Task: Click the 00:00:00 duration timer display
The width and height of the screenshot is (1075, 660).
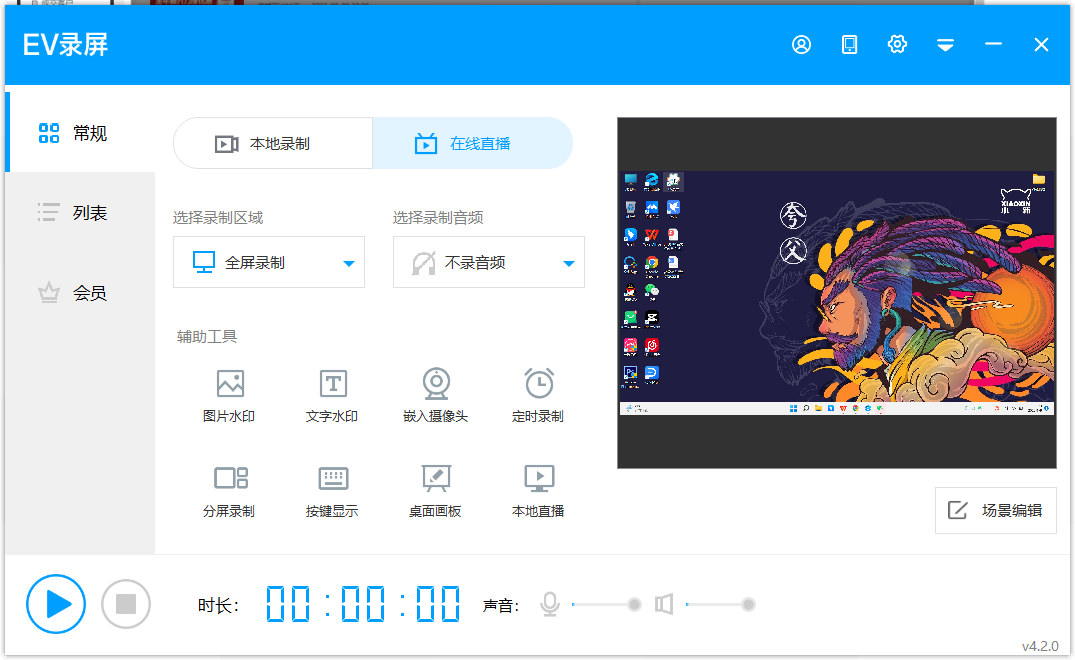Action: click(363, 604)
